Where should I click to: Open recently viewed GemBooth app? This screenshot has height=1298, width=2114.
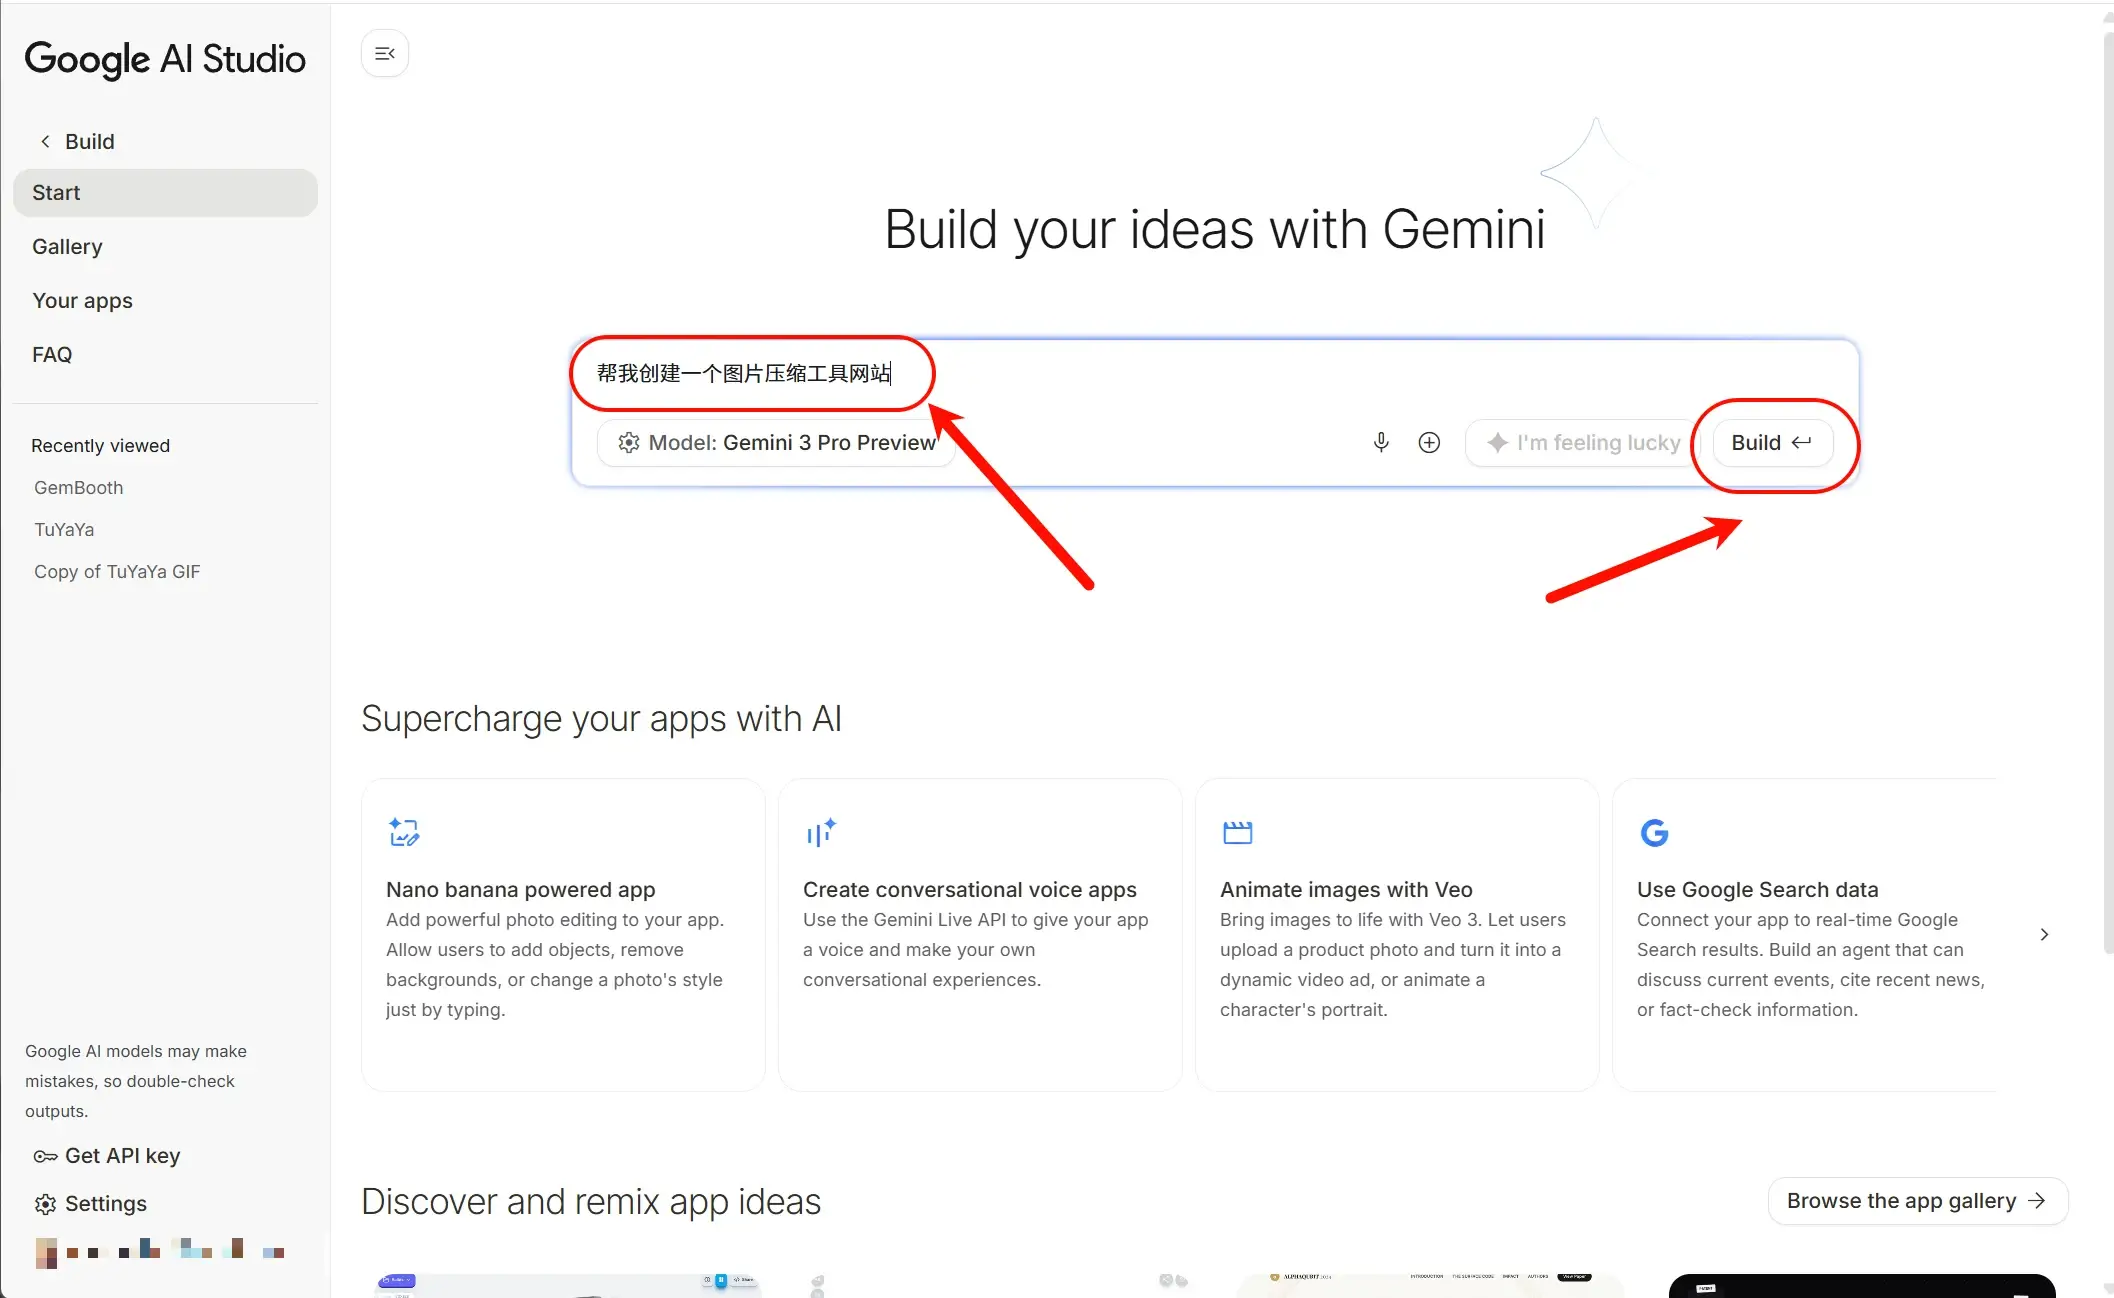coord(79,488)
